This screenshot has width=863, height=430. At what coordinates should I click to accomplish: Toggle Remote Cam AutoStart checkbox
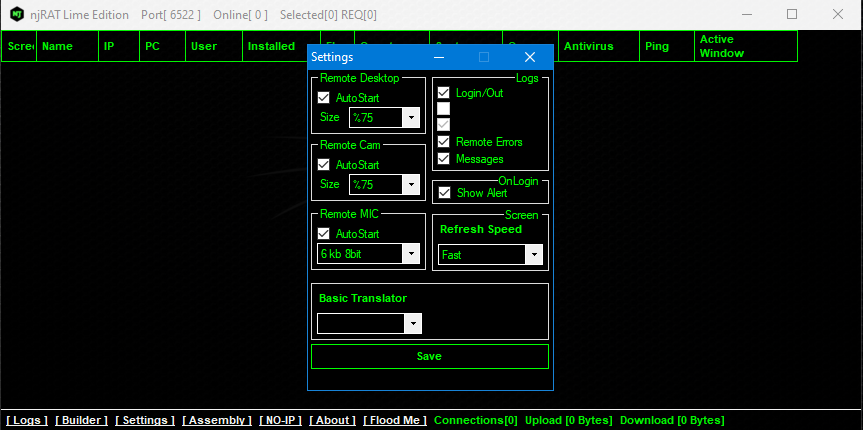[x=324, y=165]
